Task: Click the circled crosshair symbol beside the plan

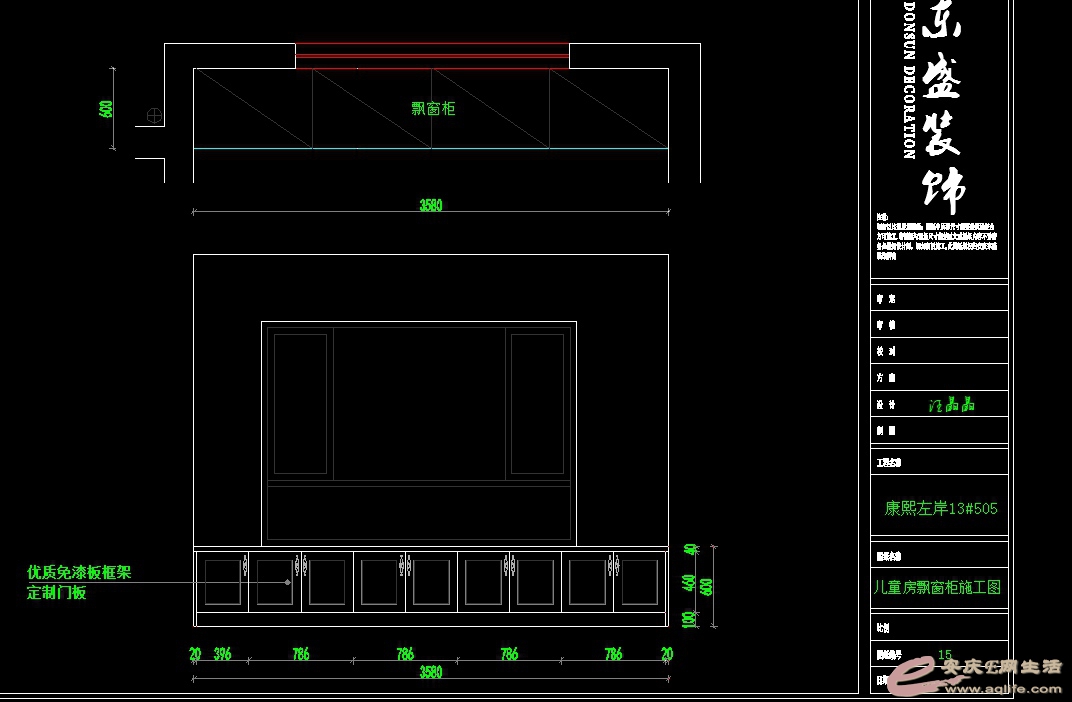Action: point(155,115)
